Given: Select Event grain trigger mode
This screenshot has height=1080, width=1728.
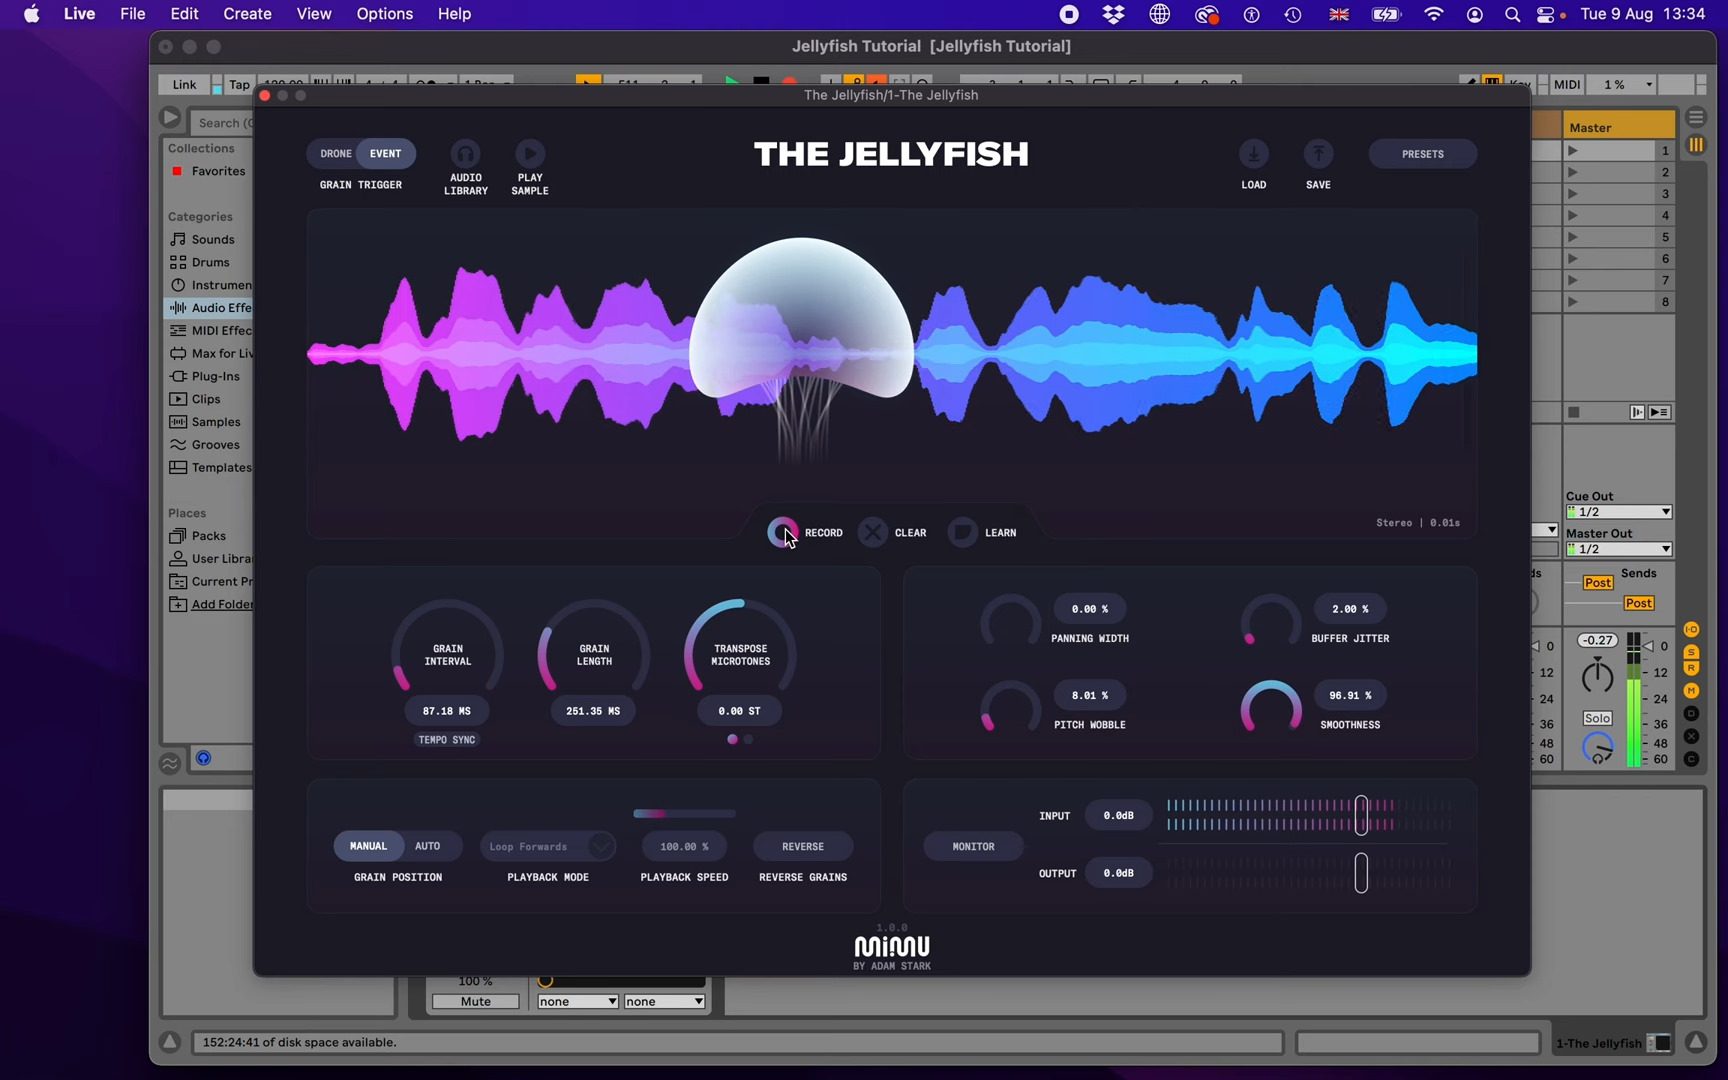Looking at the screenshot, I should pos(386,154).
